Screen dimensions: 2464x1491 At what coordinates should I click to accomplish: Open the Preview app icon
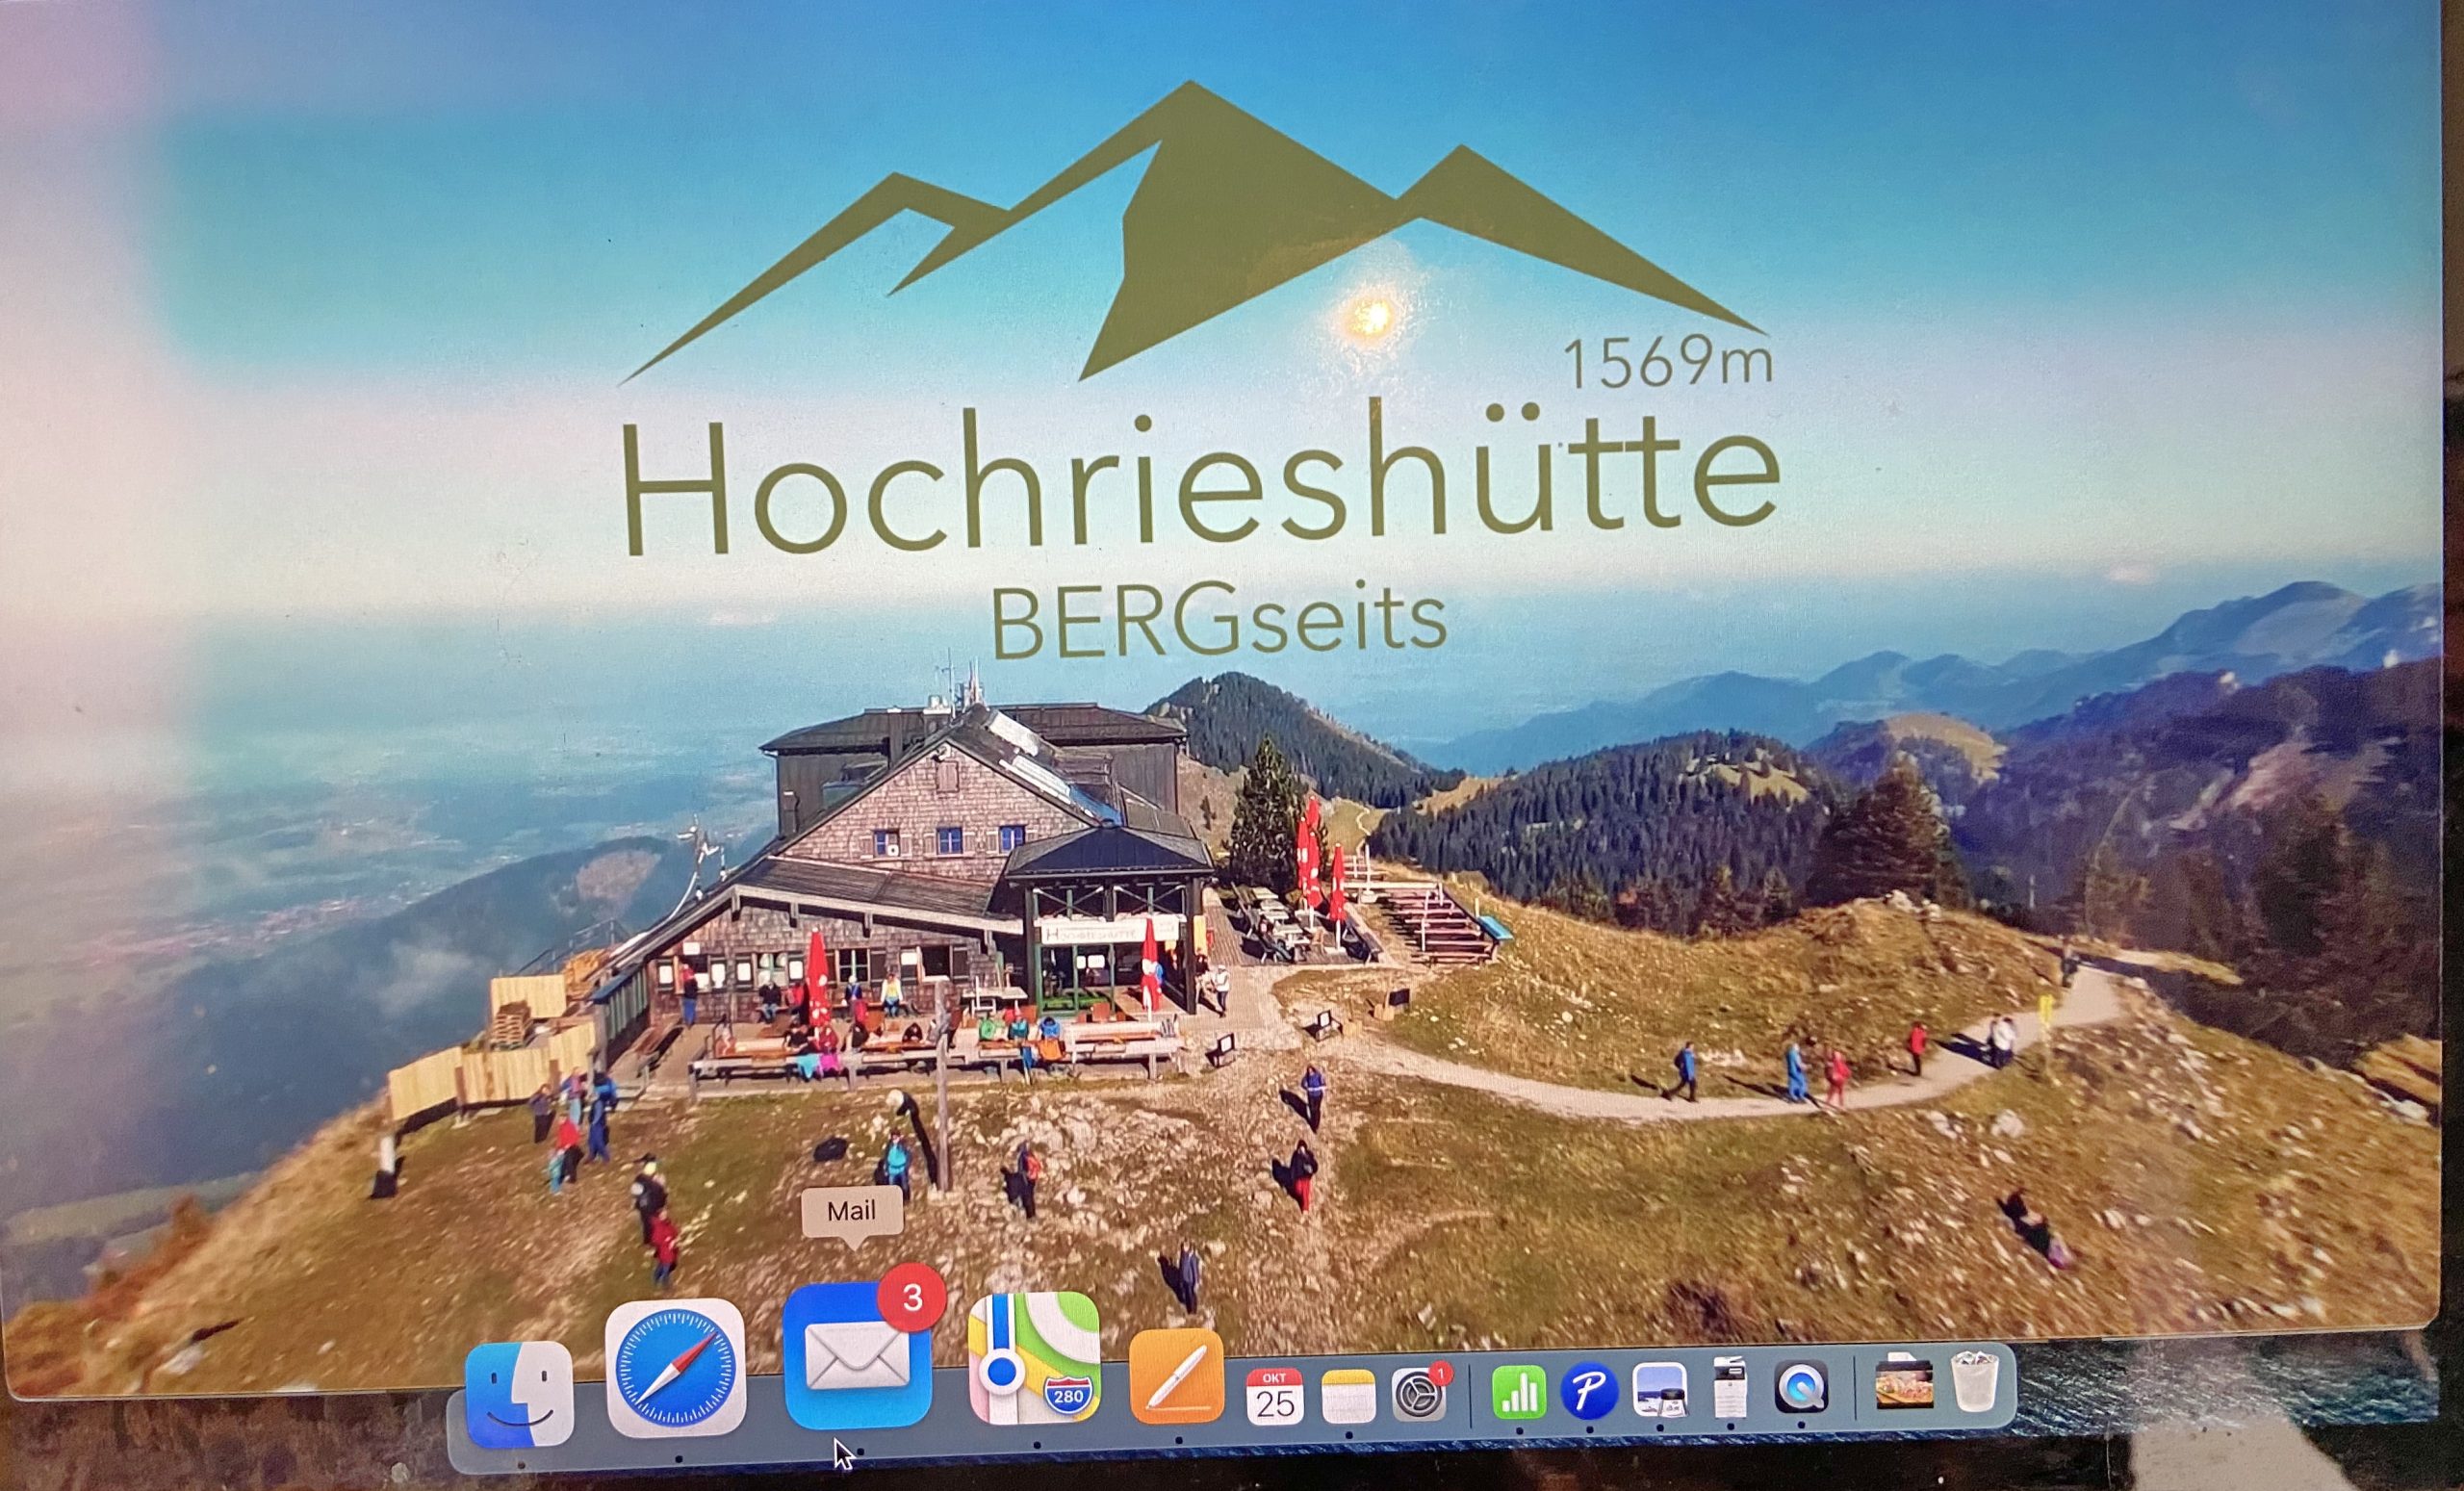tap(1659, 1391)
